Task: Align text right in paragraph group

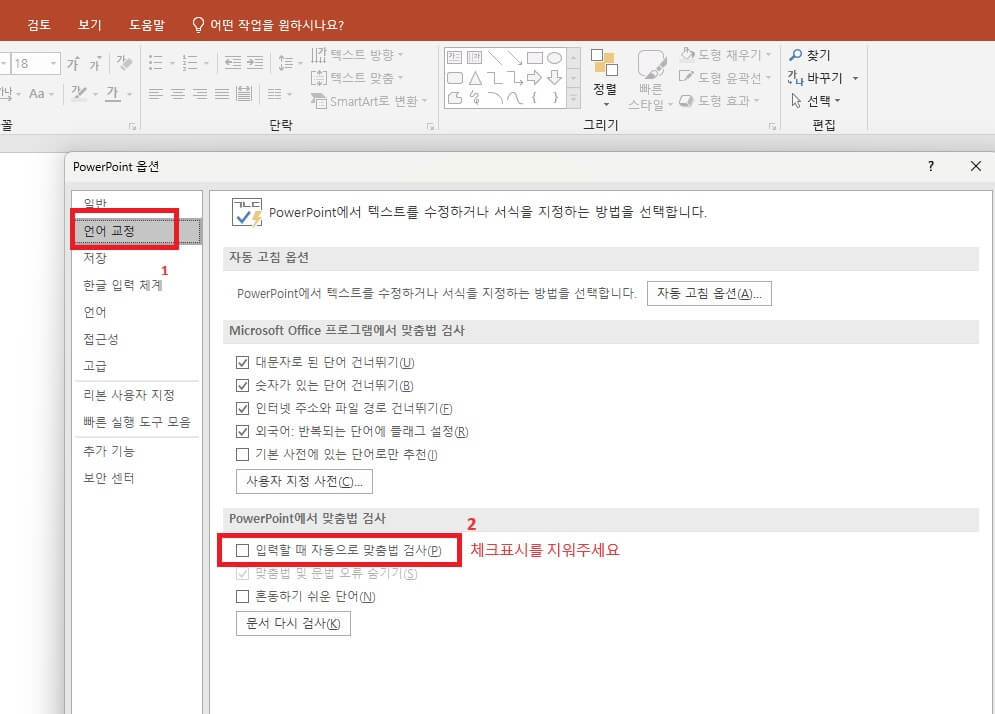Action: pyautogui.click(x=201, y=95)
